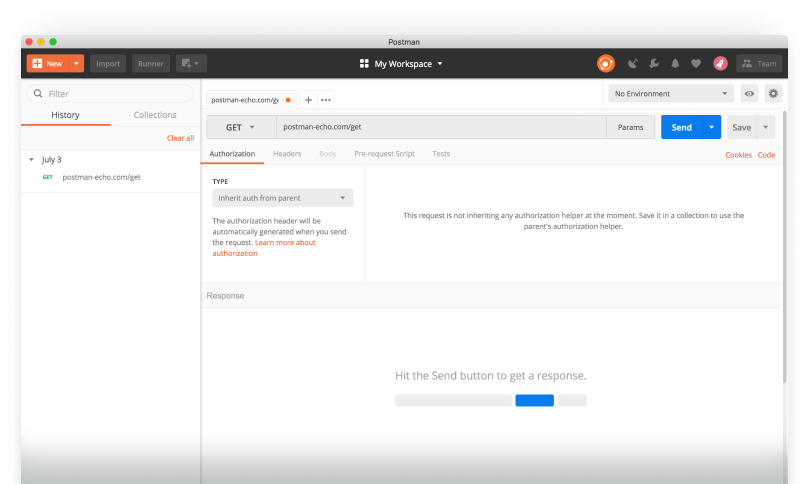Open manage environments gear icon
This screenshot has width=810, height=484.
click(x=773, y=93)
